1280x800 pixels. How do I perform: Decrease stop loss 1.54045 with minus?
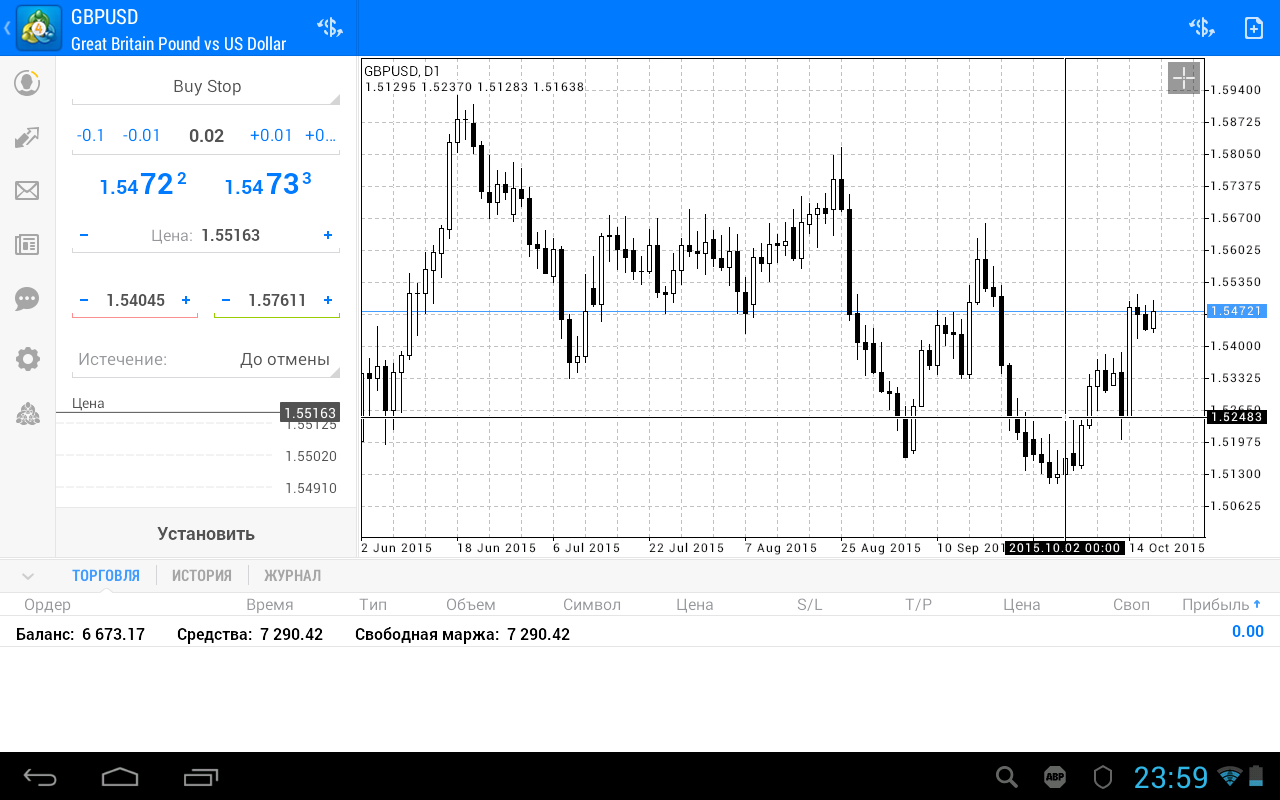point(83,300)
